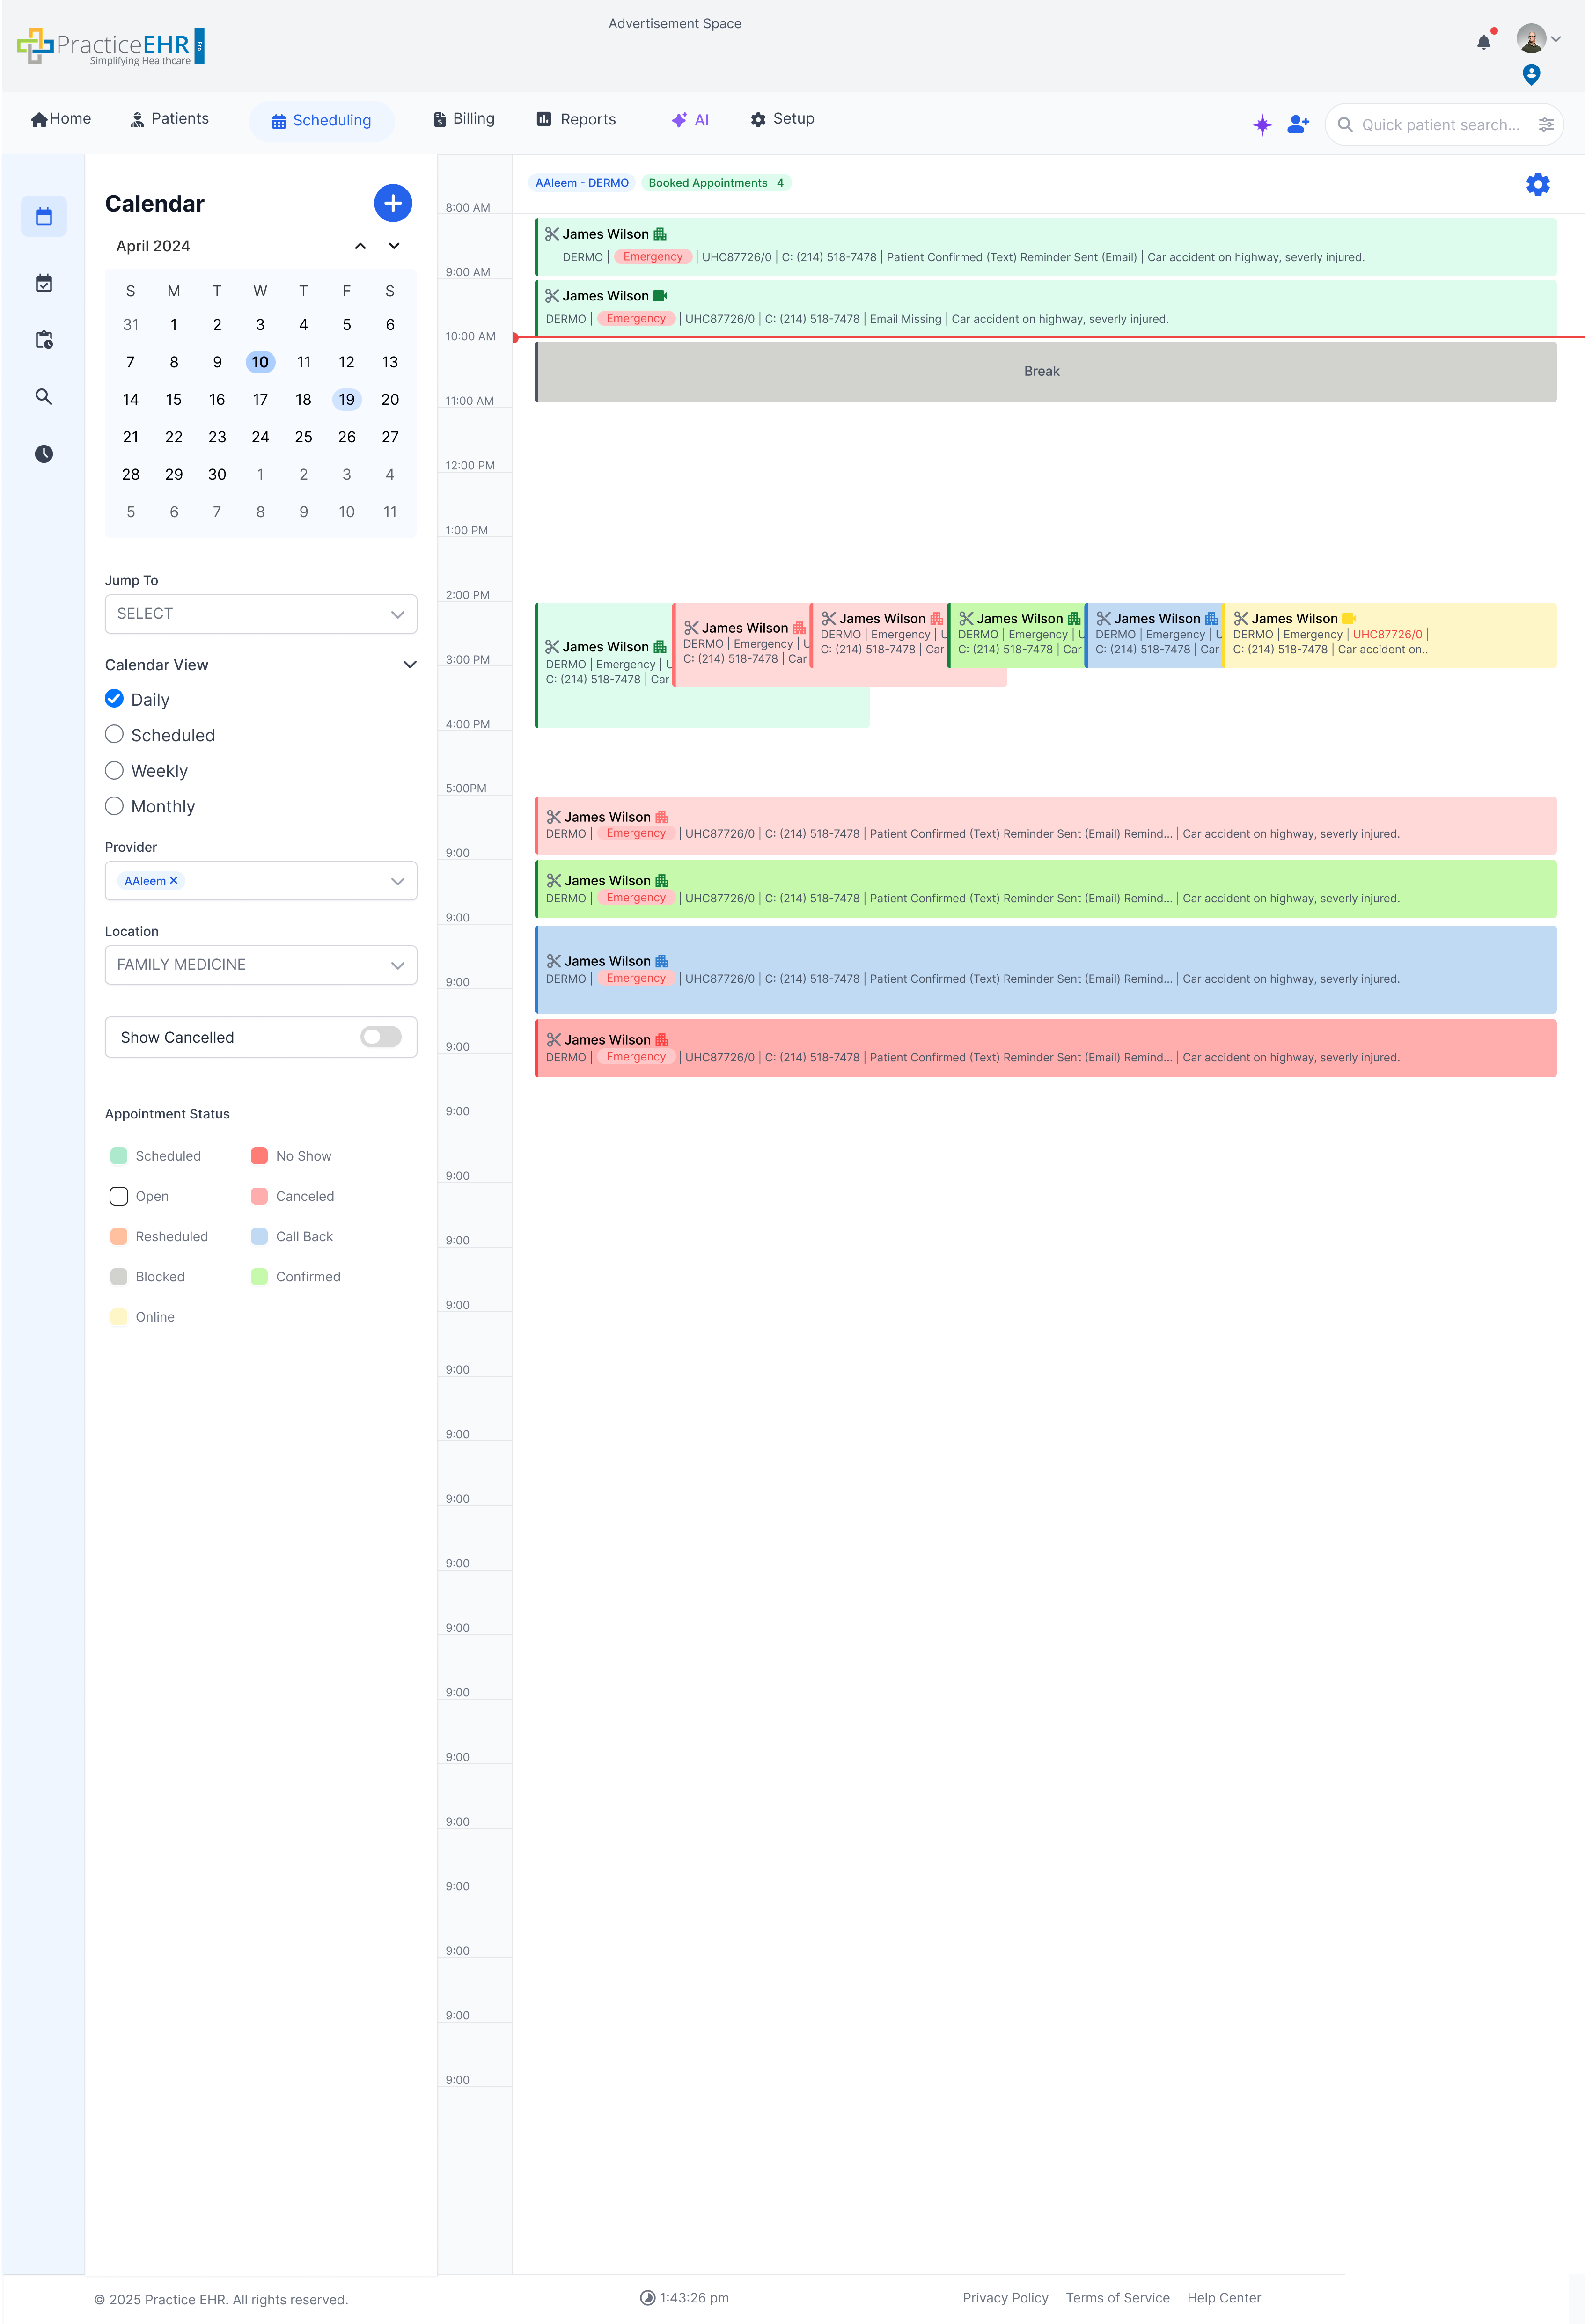The image size is (1585, 2324).
Task: Open the Privacy Policy link
Action: [1005, 2298]
